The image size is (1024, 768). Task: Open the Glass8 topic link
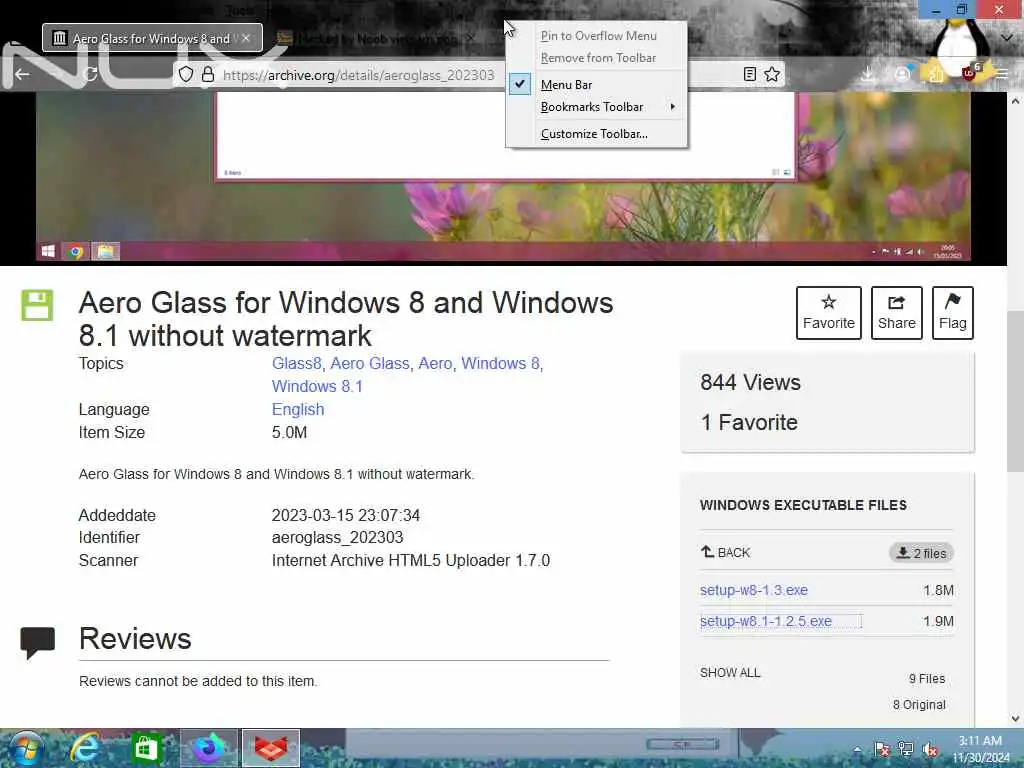click(x=296, y=364)
